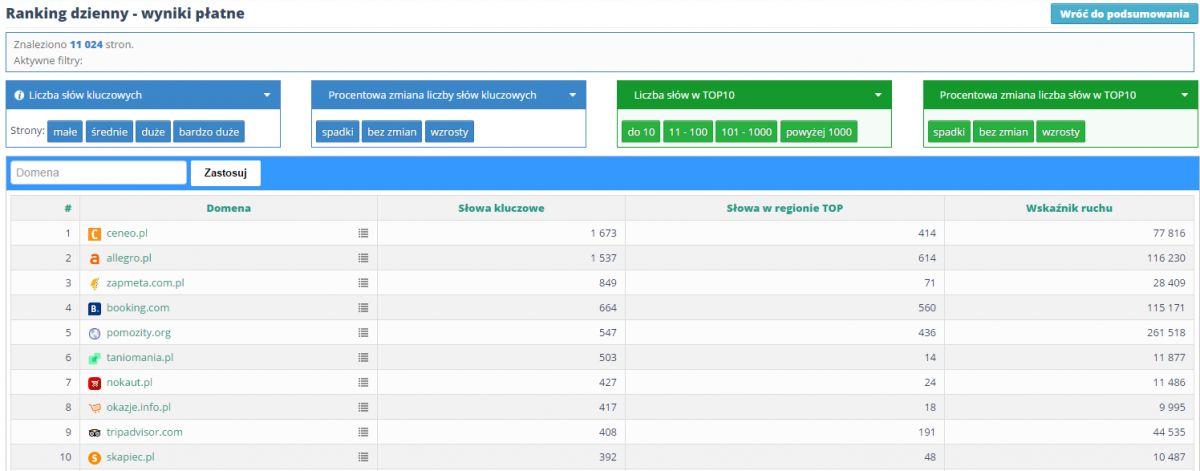This screenshot has height=471, width=1200.
Task: Open the list icon for pomozity.org
Action: point(363,333)
